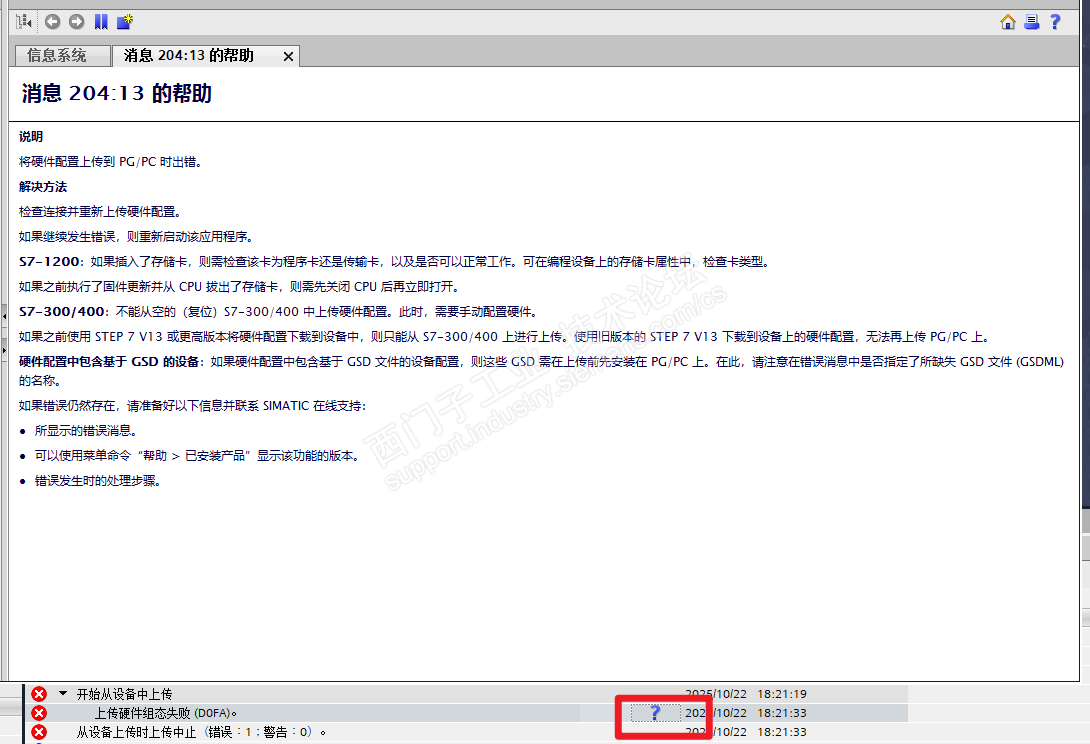Click the 消息 204:13 的帮助 page heading
1090x744 pixels.
116,93
